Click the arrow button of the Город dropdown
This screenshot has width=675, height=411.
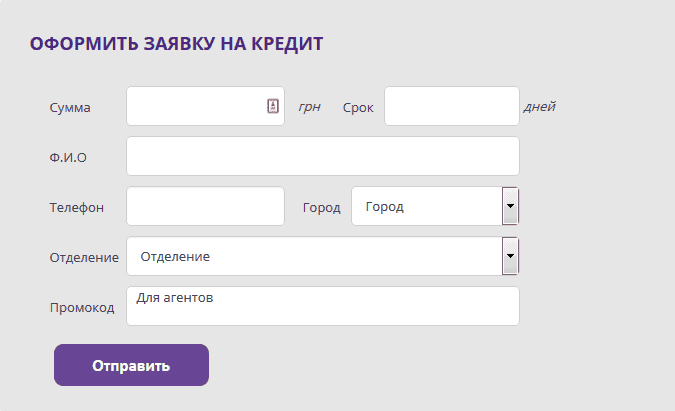point(510,206)
